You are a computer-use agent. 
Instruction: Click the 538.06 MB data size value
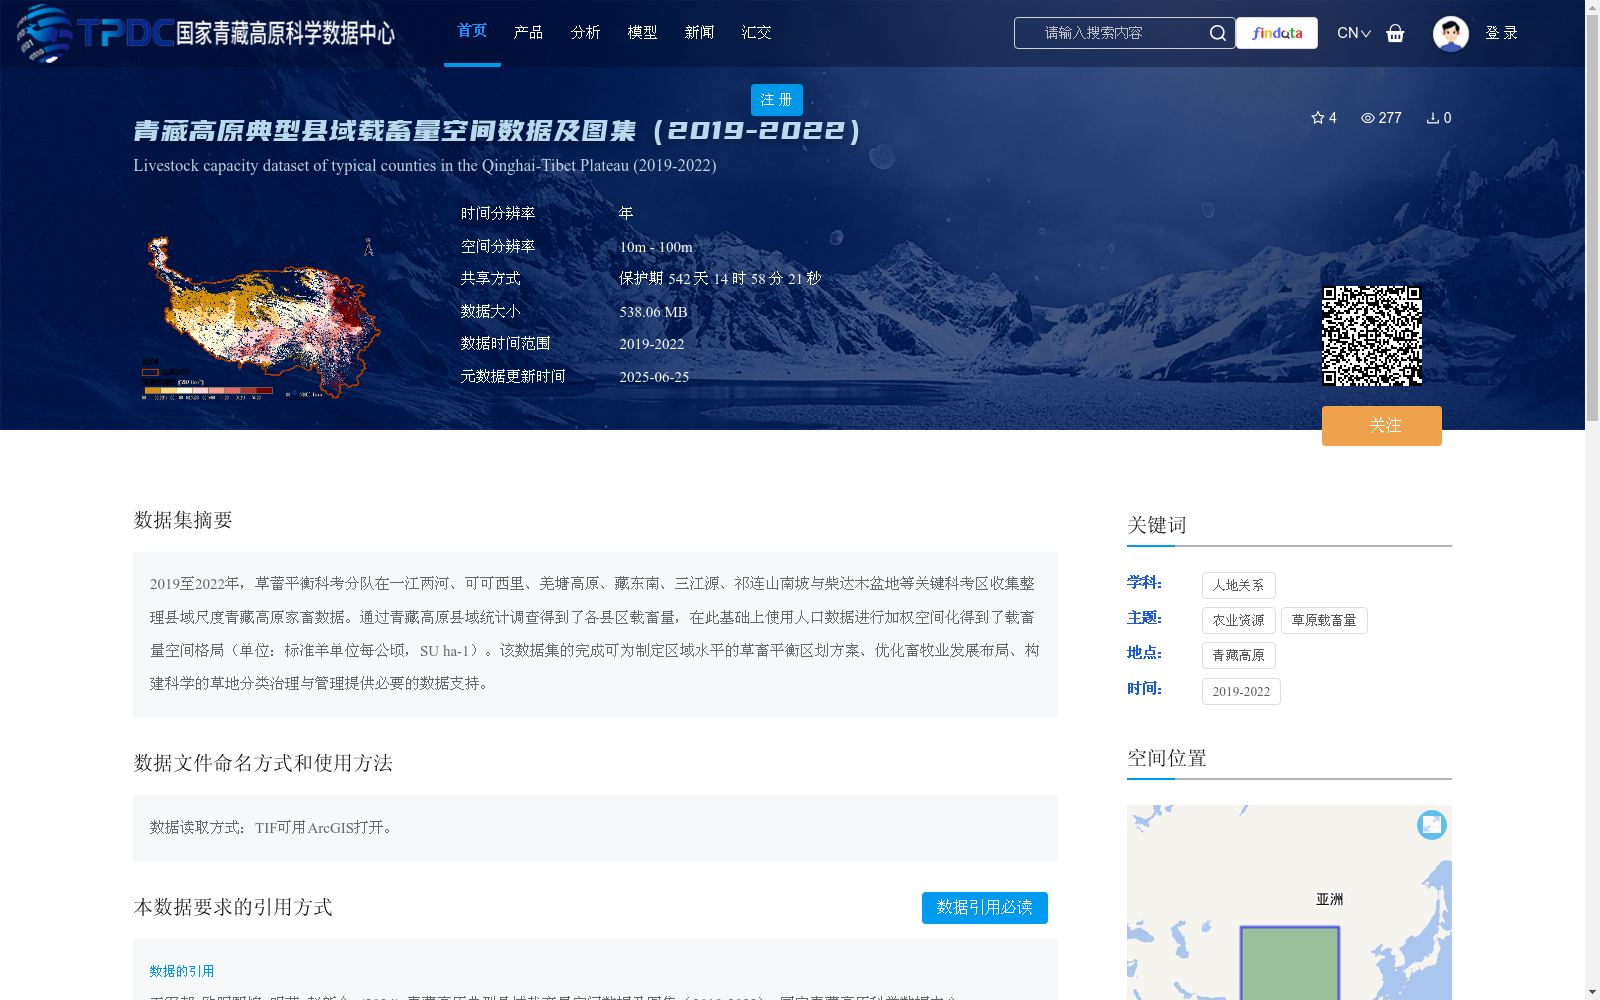pyautogui.click(x=653, y=312)
